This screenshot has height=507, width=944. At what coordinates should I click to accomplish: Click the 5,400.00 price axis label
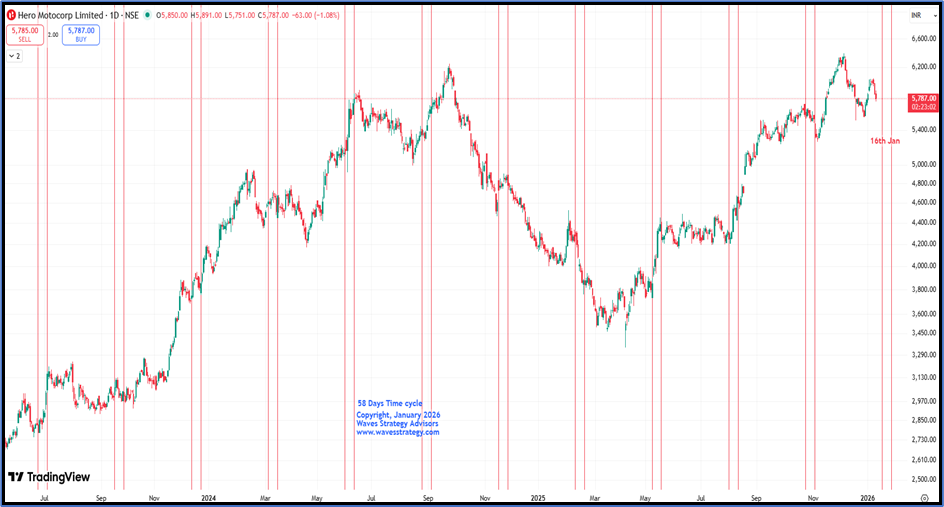click(924, 129)
